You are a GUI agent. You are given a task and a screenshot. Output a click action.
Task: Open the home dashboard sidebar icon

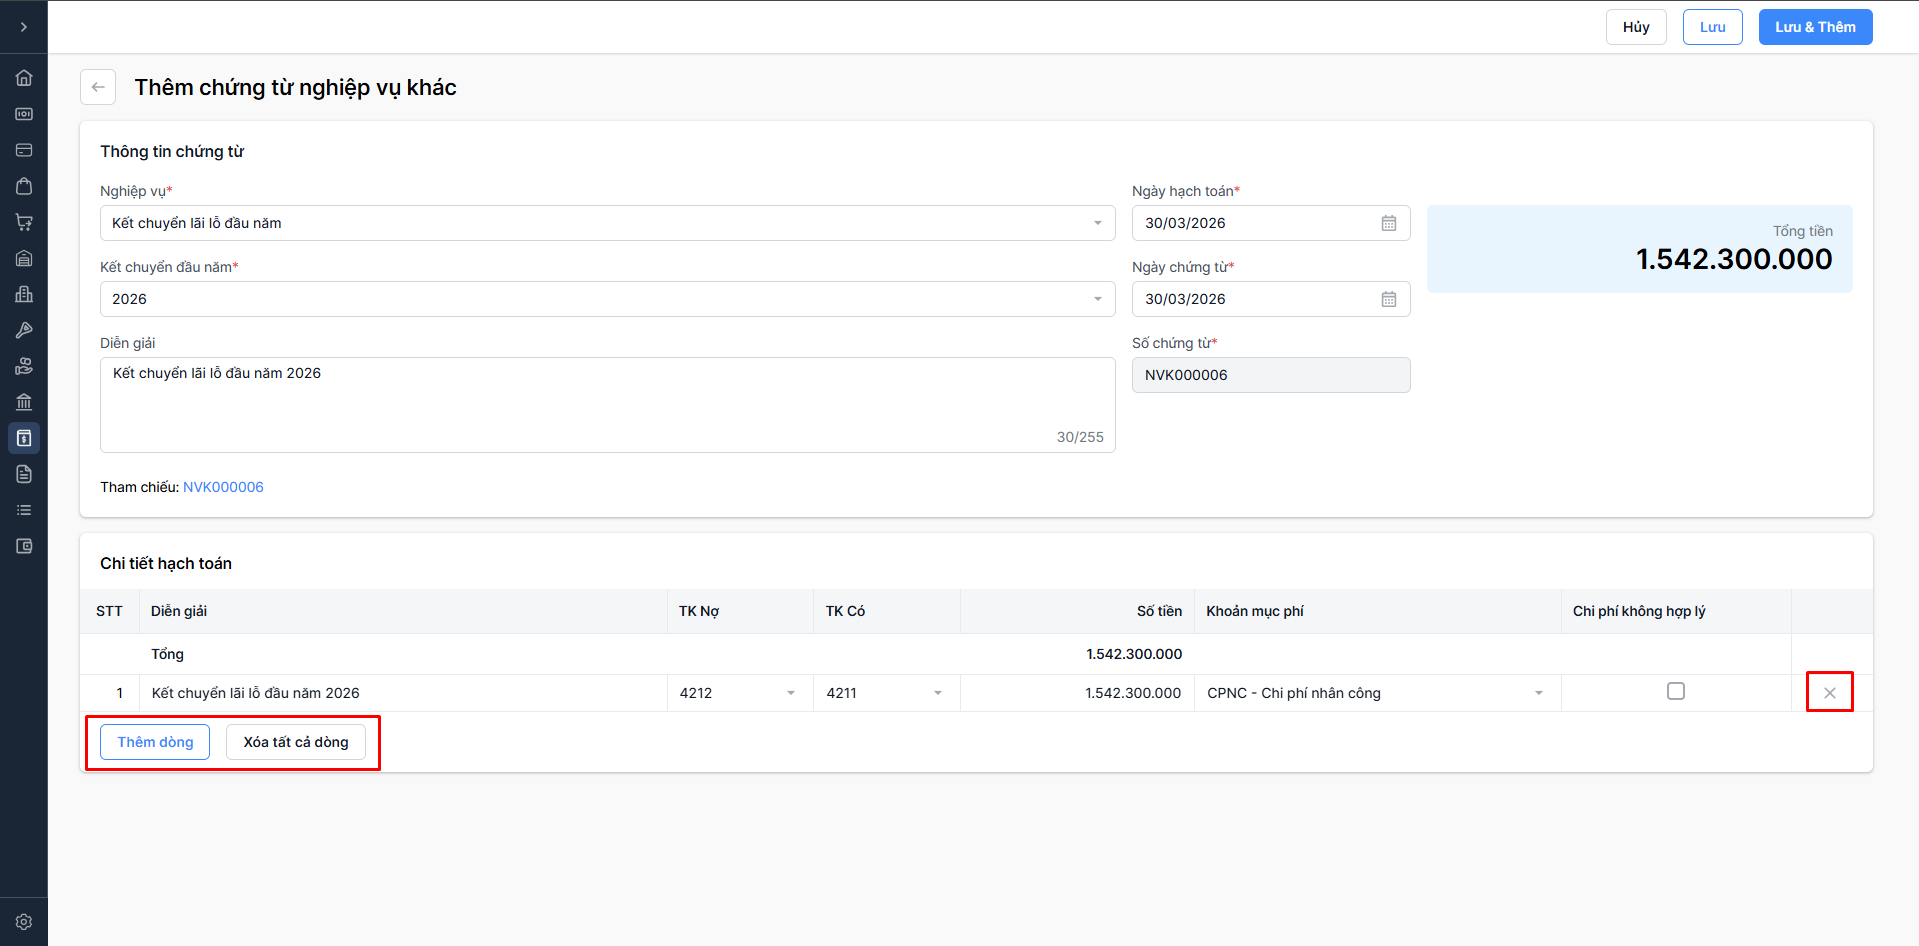coord(24,78)
